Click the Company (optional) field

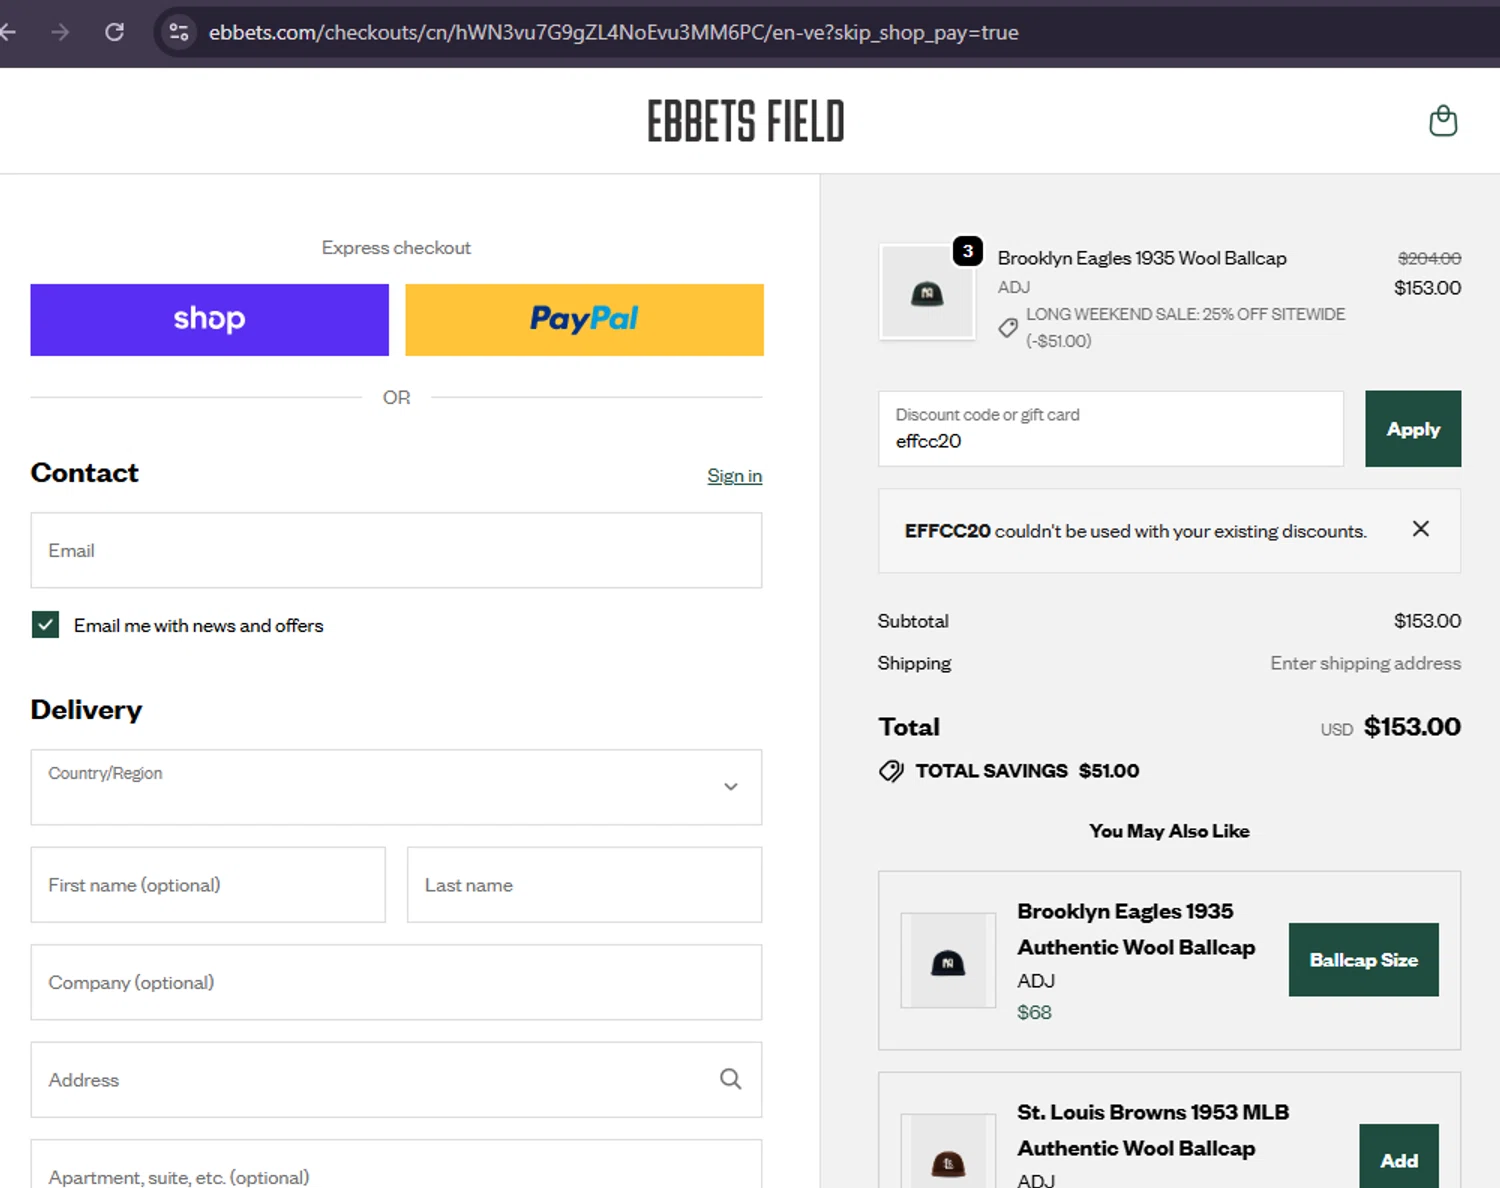pyautogui.click(x=396, y=982)
